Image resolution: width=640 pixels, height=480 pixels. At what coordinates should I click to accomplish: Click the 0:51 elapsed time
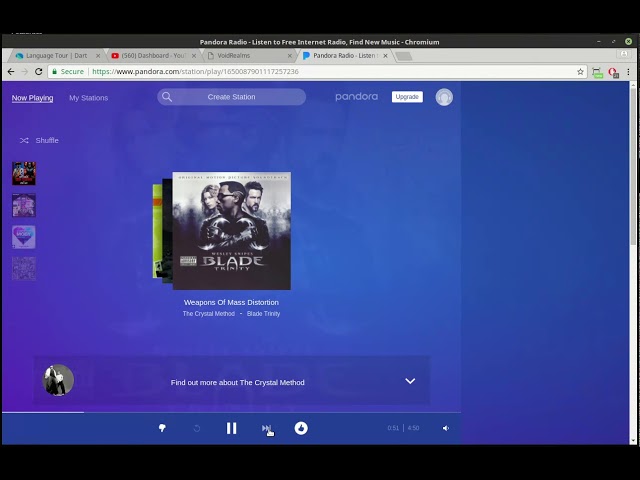tap(393, 428)
